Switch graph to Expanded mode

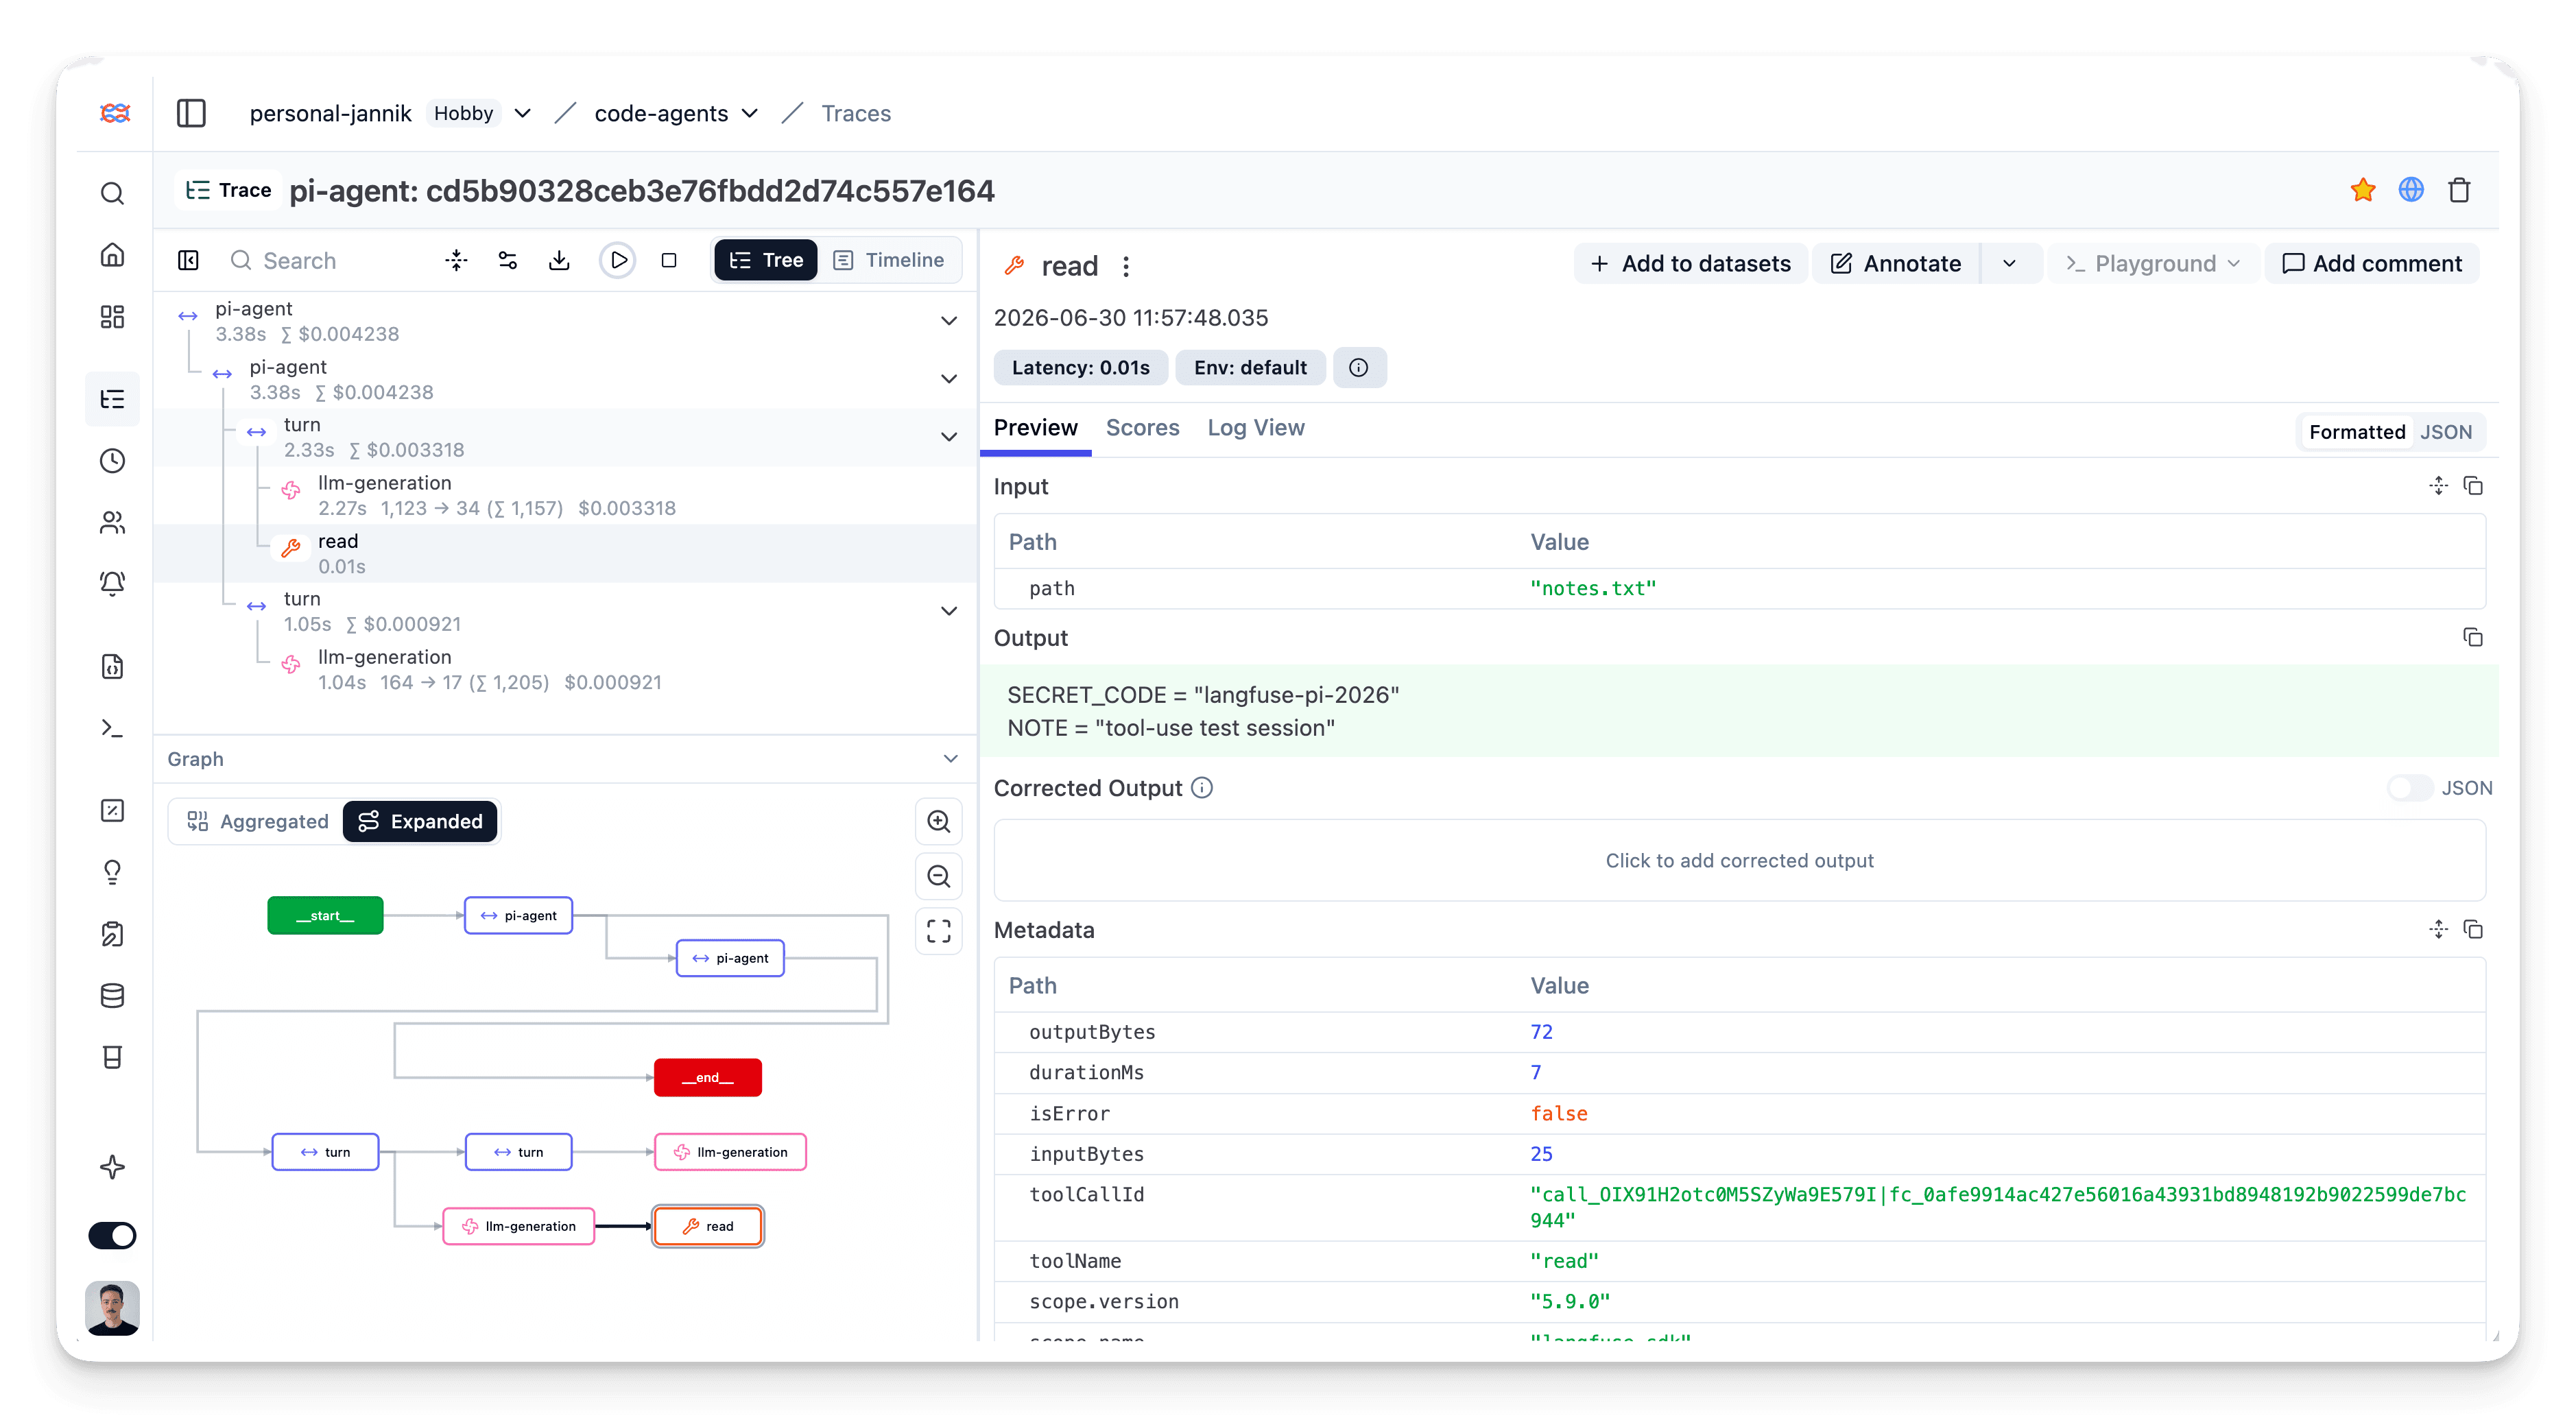(420, 821)
